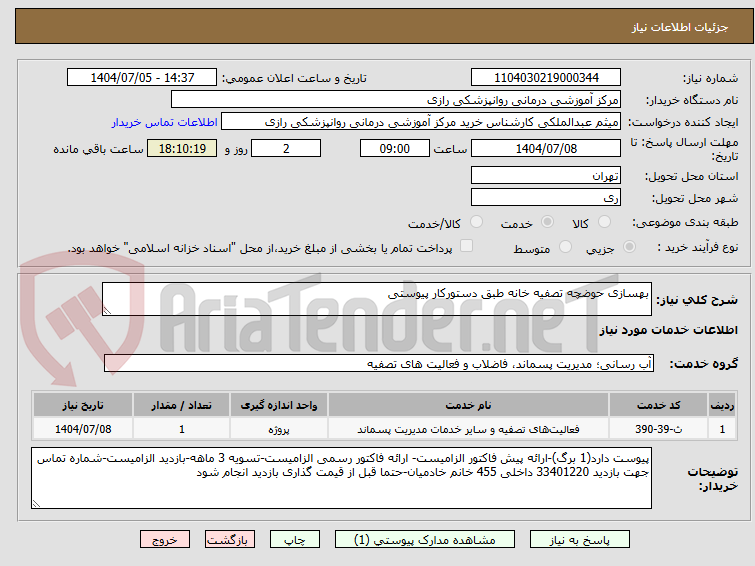Click the resize handle of شرح کلی نیاز box
The width and height of the screenshot is (755, 566).
[x=107, y=311]
